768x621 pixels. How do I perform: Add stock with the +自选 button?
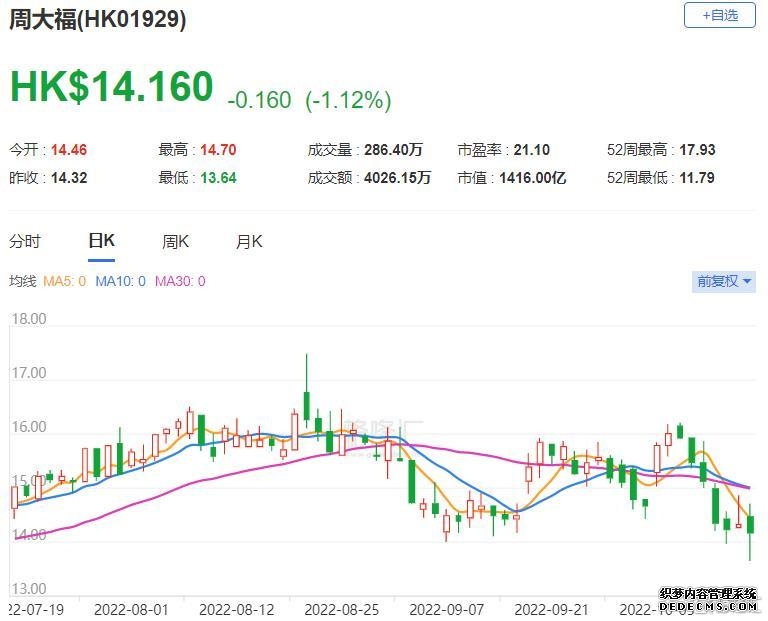pyautogui.click(x=720, y=16)
